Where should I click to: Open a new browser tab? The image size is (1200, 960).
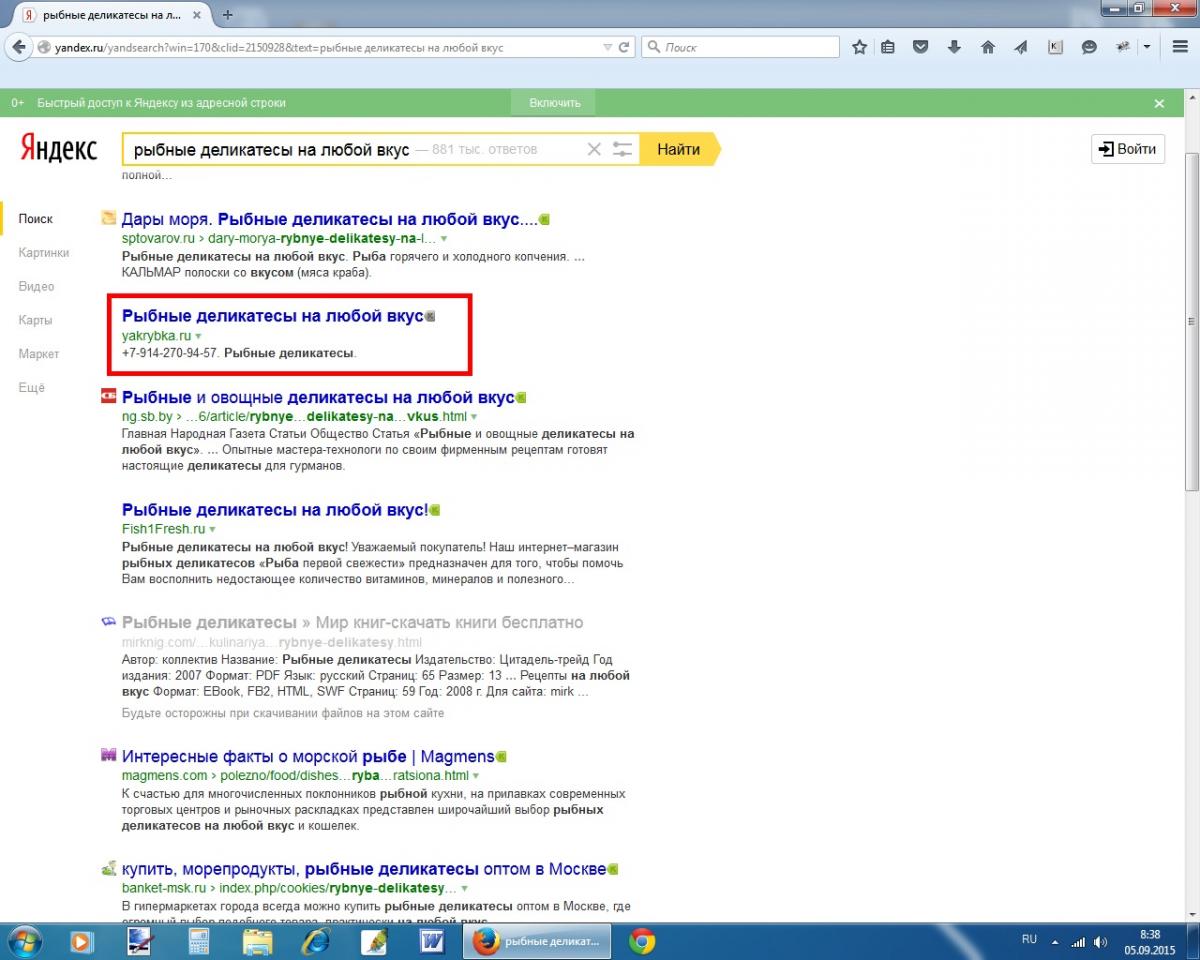(227, 14)
